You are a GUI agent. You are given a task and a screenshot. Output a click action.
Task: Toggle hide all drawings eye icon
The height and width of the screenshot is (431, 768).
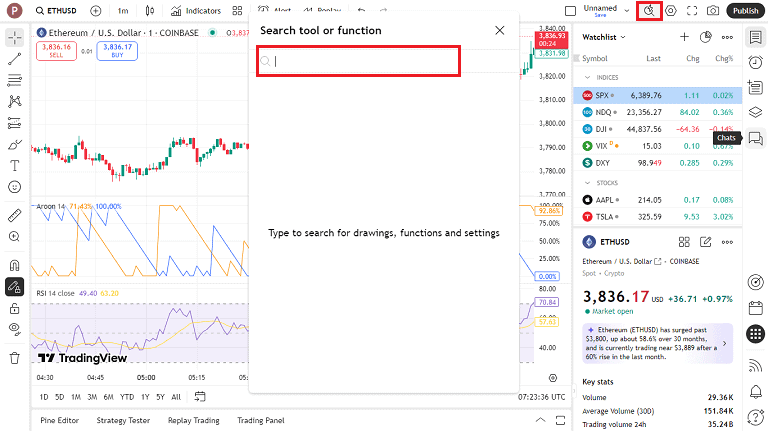point(15,328)
